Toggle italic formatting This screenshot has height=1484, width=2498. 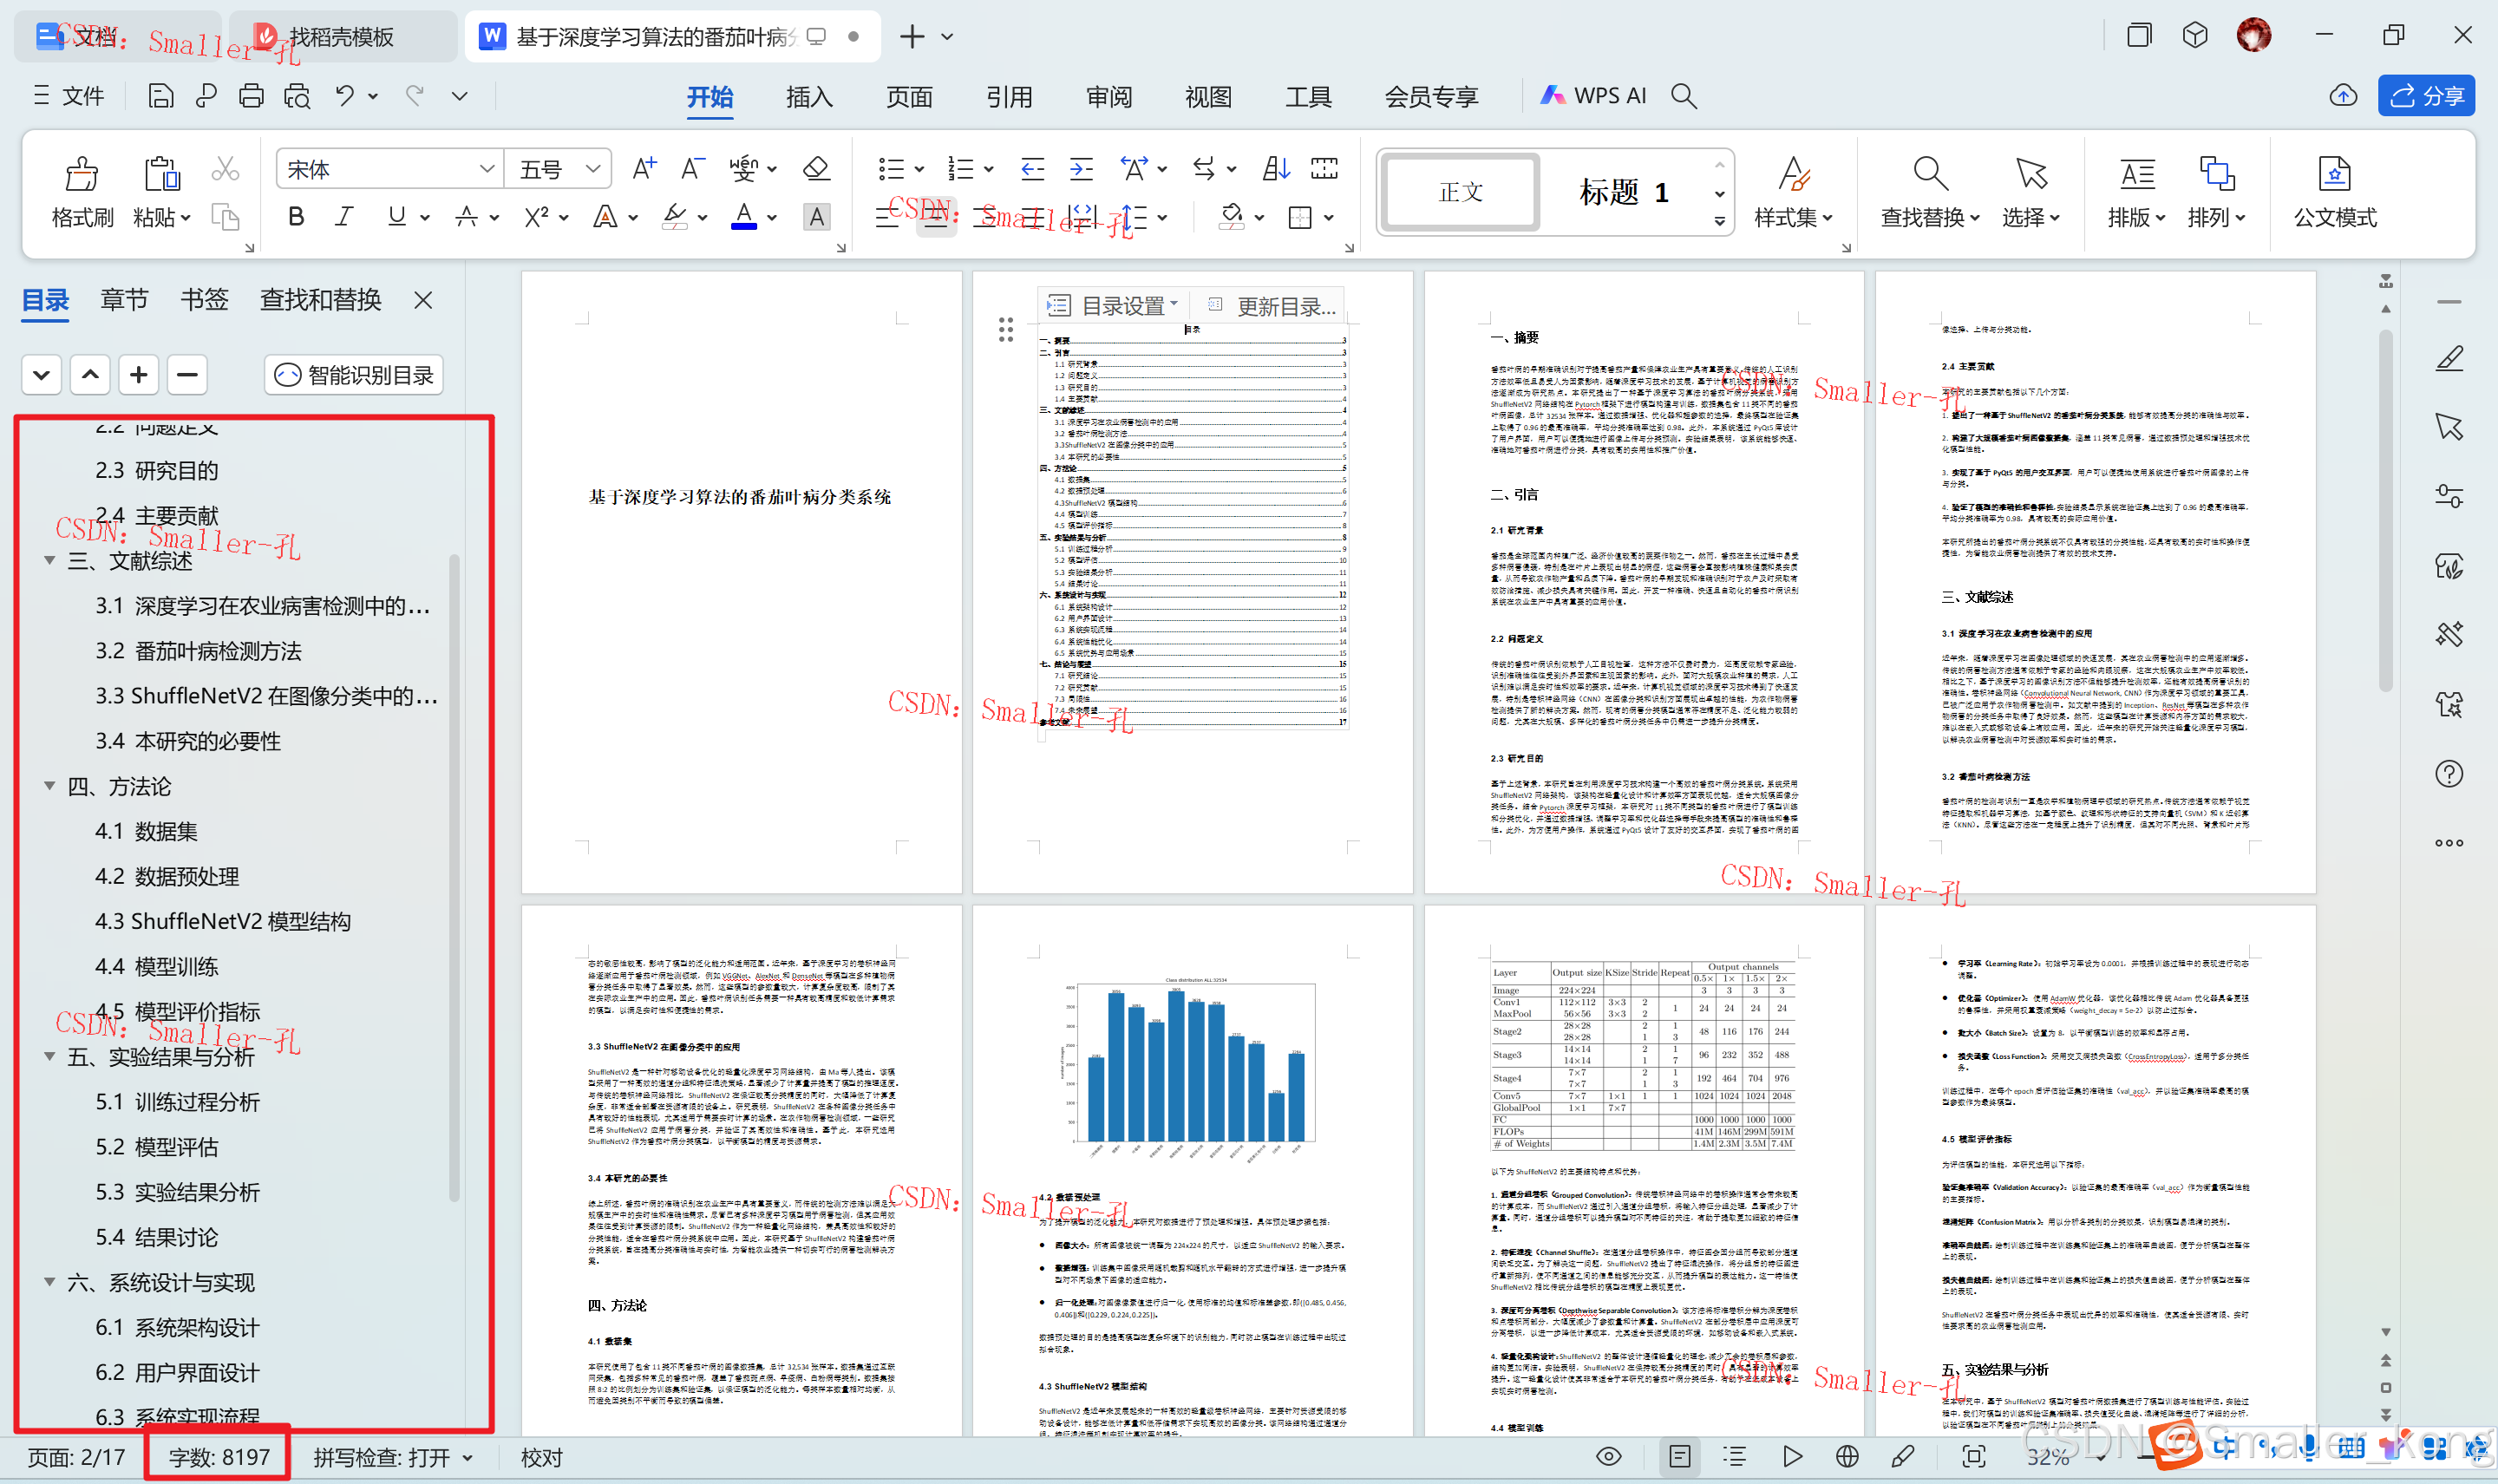click(x=344, y=217)
